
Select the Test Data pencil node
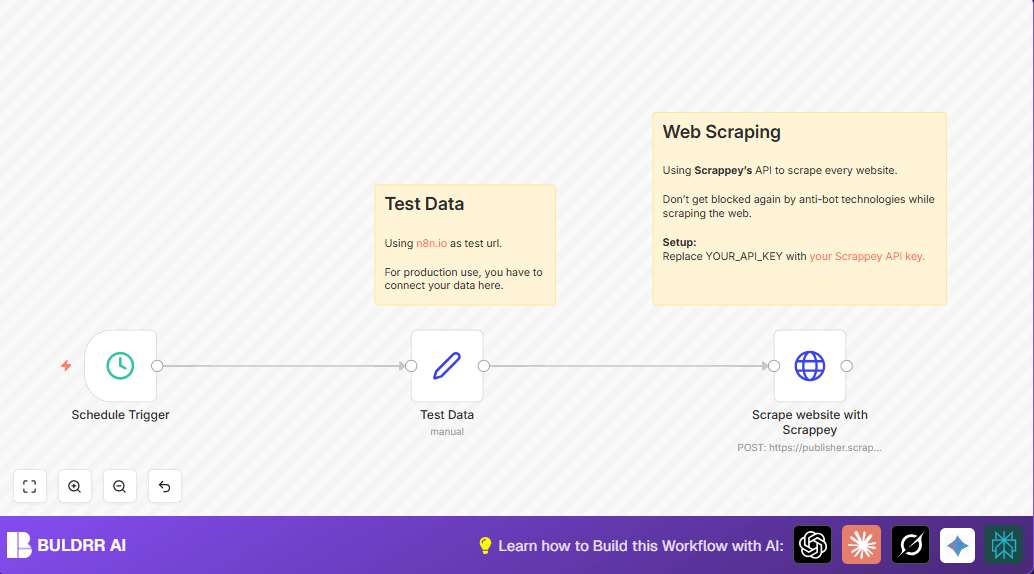coord(447,366)
